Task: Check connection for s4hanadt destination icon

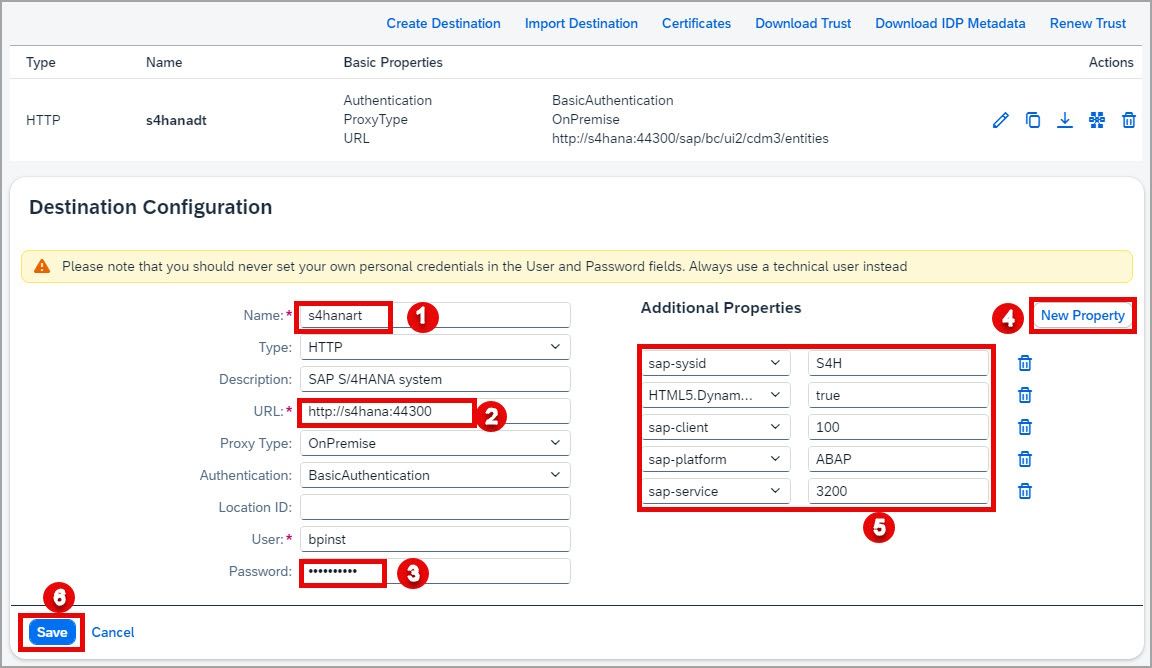Action: [x=1097, y=120]
